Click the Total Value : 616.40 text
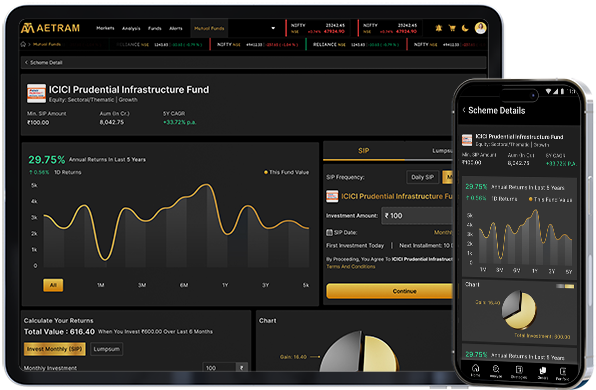Screen dimensions: 596x390 pyautogui.click(x=59, y=332)
